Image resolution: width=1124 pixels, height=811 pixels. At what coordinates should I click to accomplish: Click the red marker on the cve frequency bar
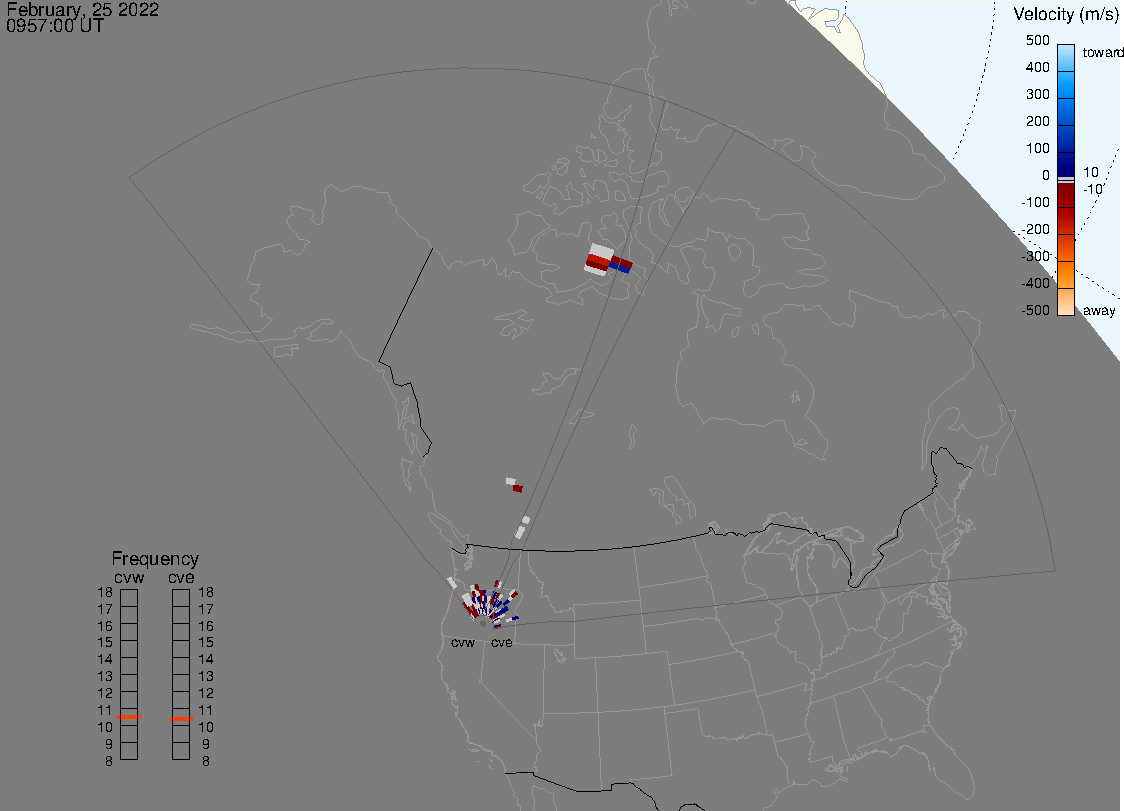[x=181, y=718]
